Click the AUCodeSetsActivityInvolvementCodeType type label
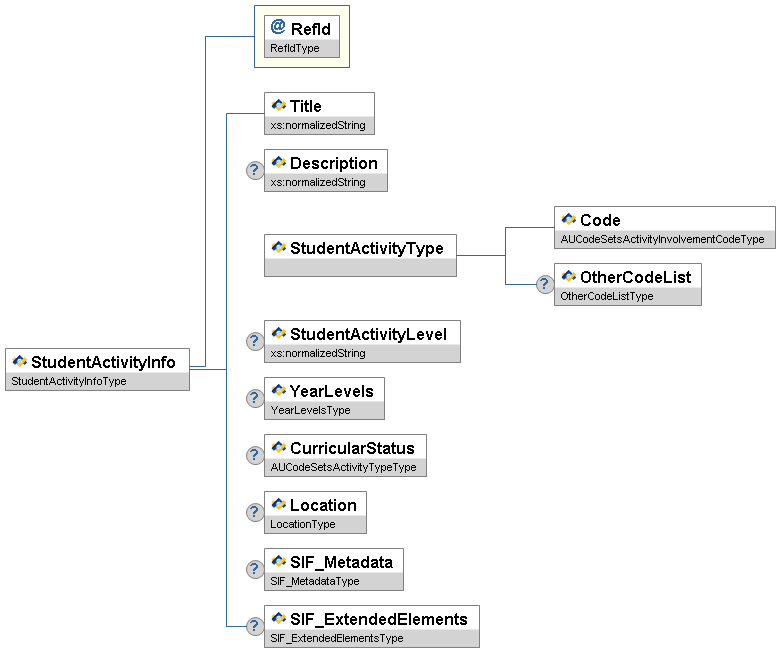This screenshot has width=780, height=652. (x=664, y=240)
